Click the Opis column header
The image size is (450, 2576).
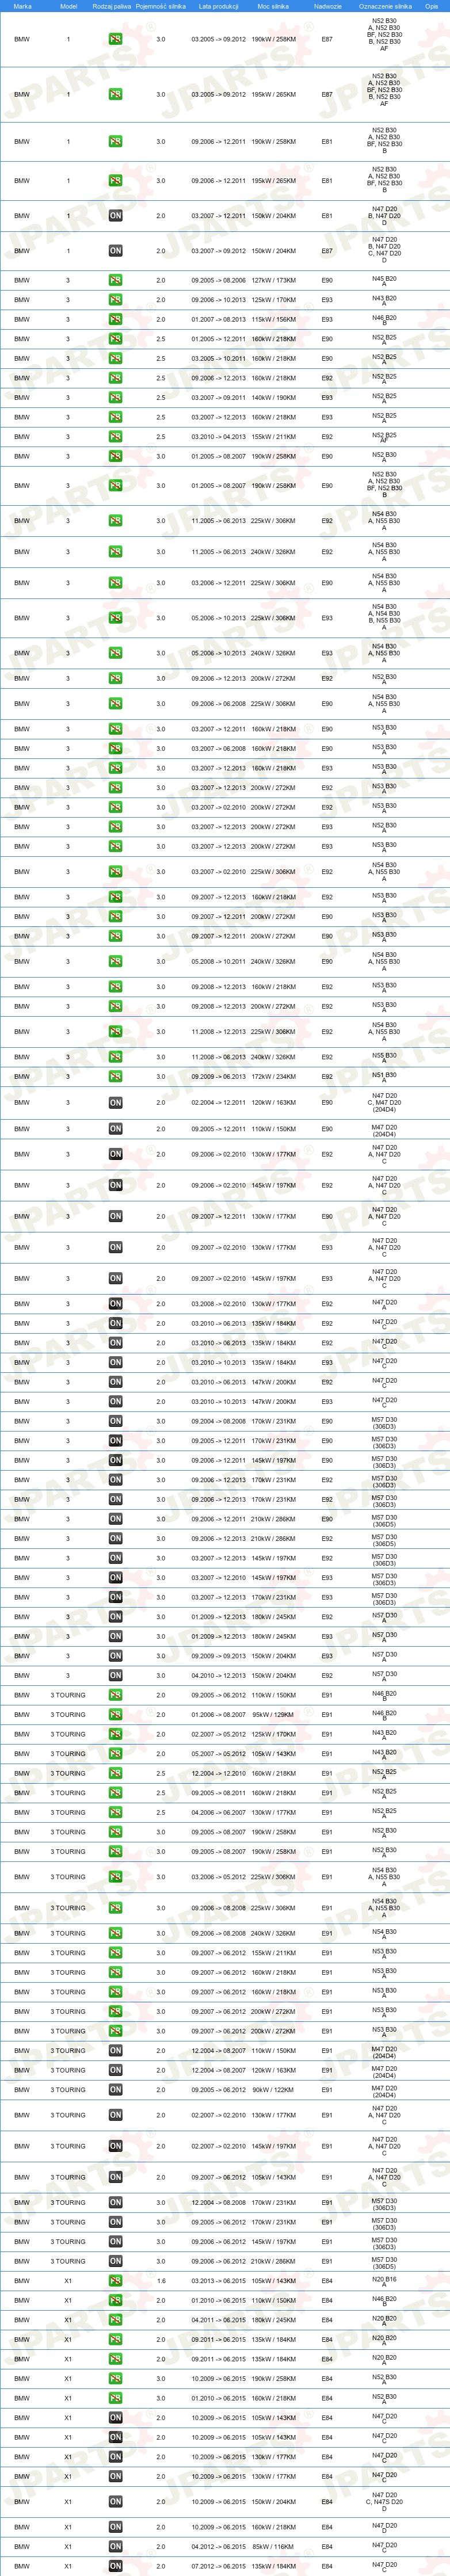431,6
